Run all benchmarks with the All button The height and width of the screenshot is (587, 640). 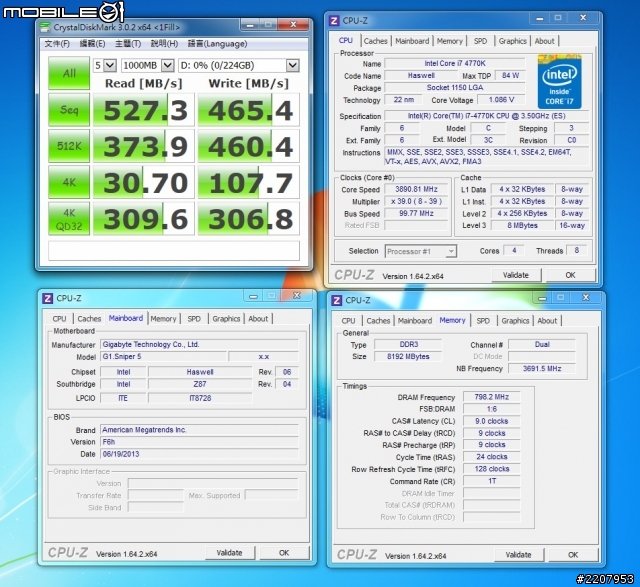(x=69, y=73)
